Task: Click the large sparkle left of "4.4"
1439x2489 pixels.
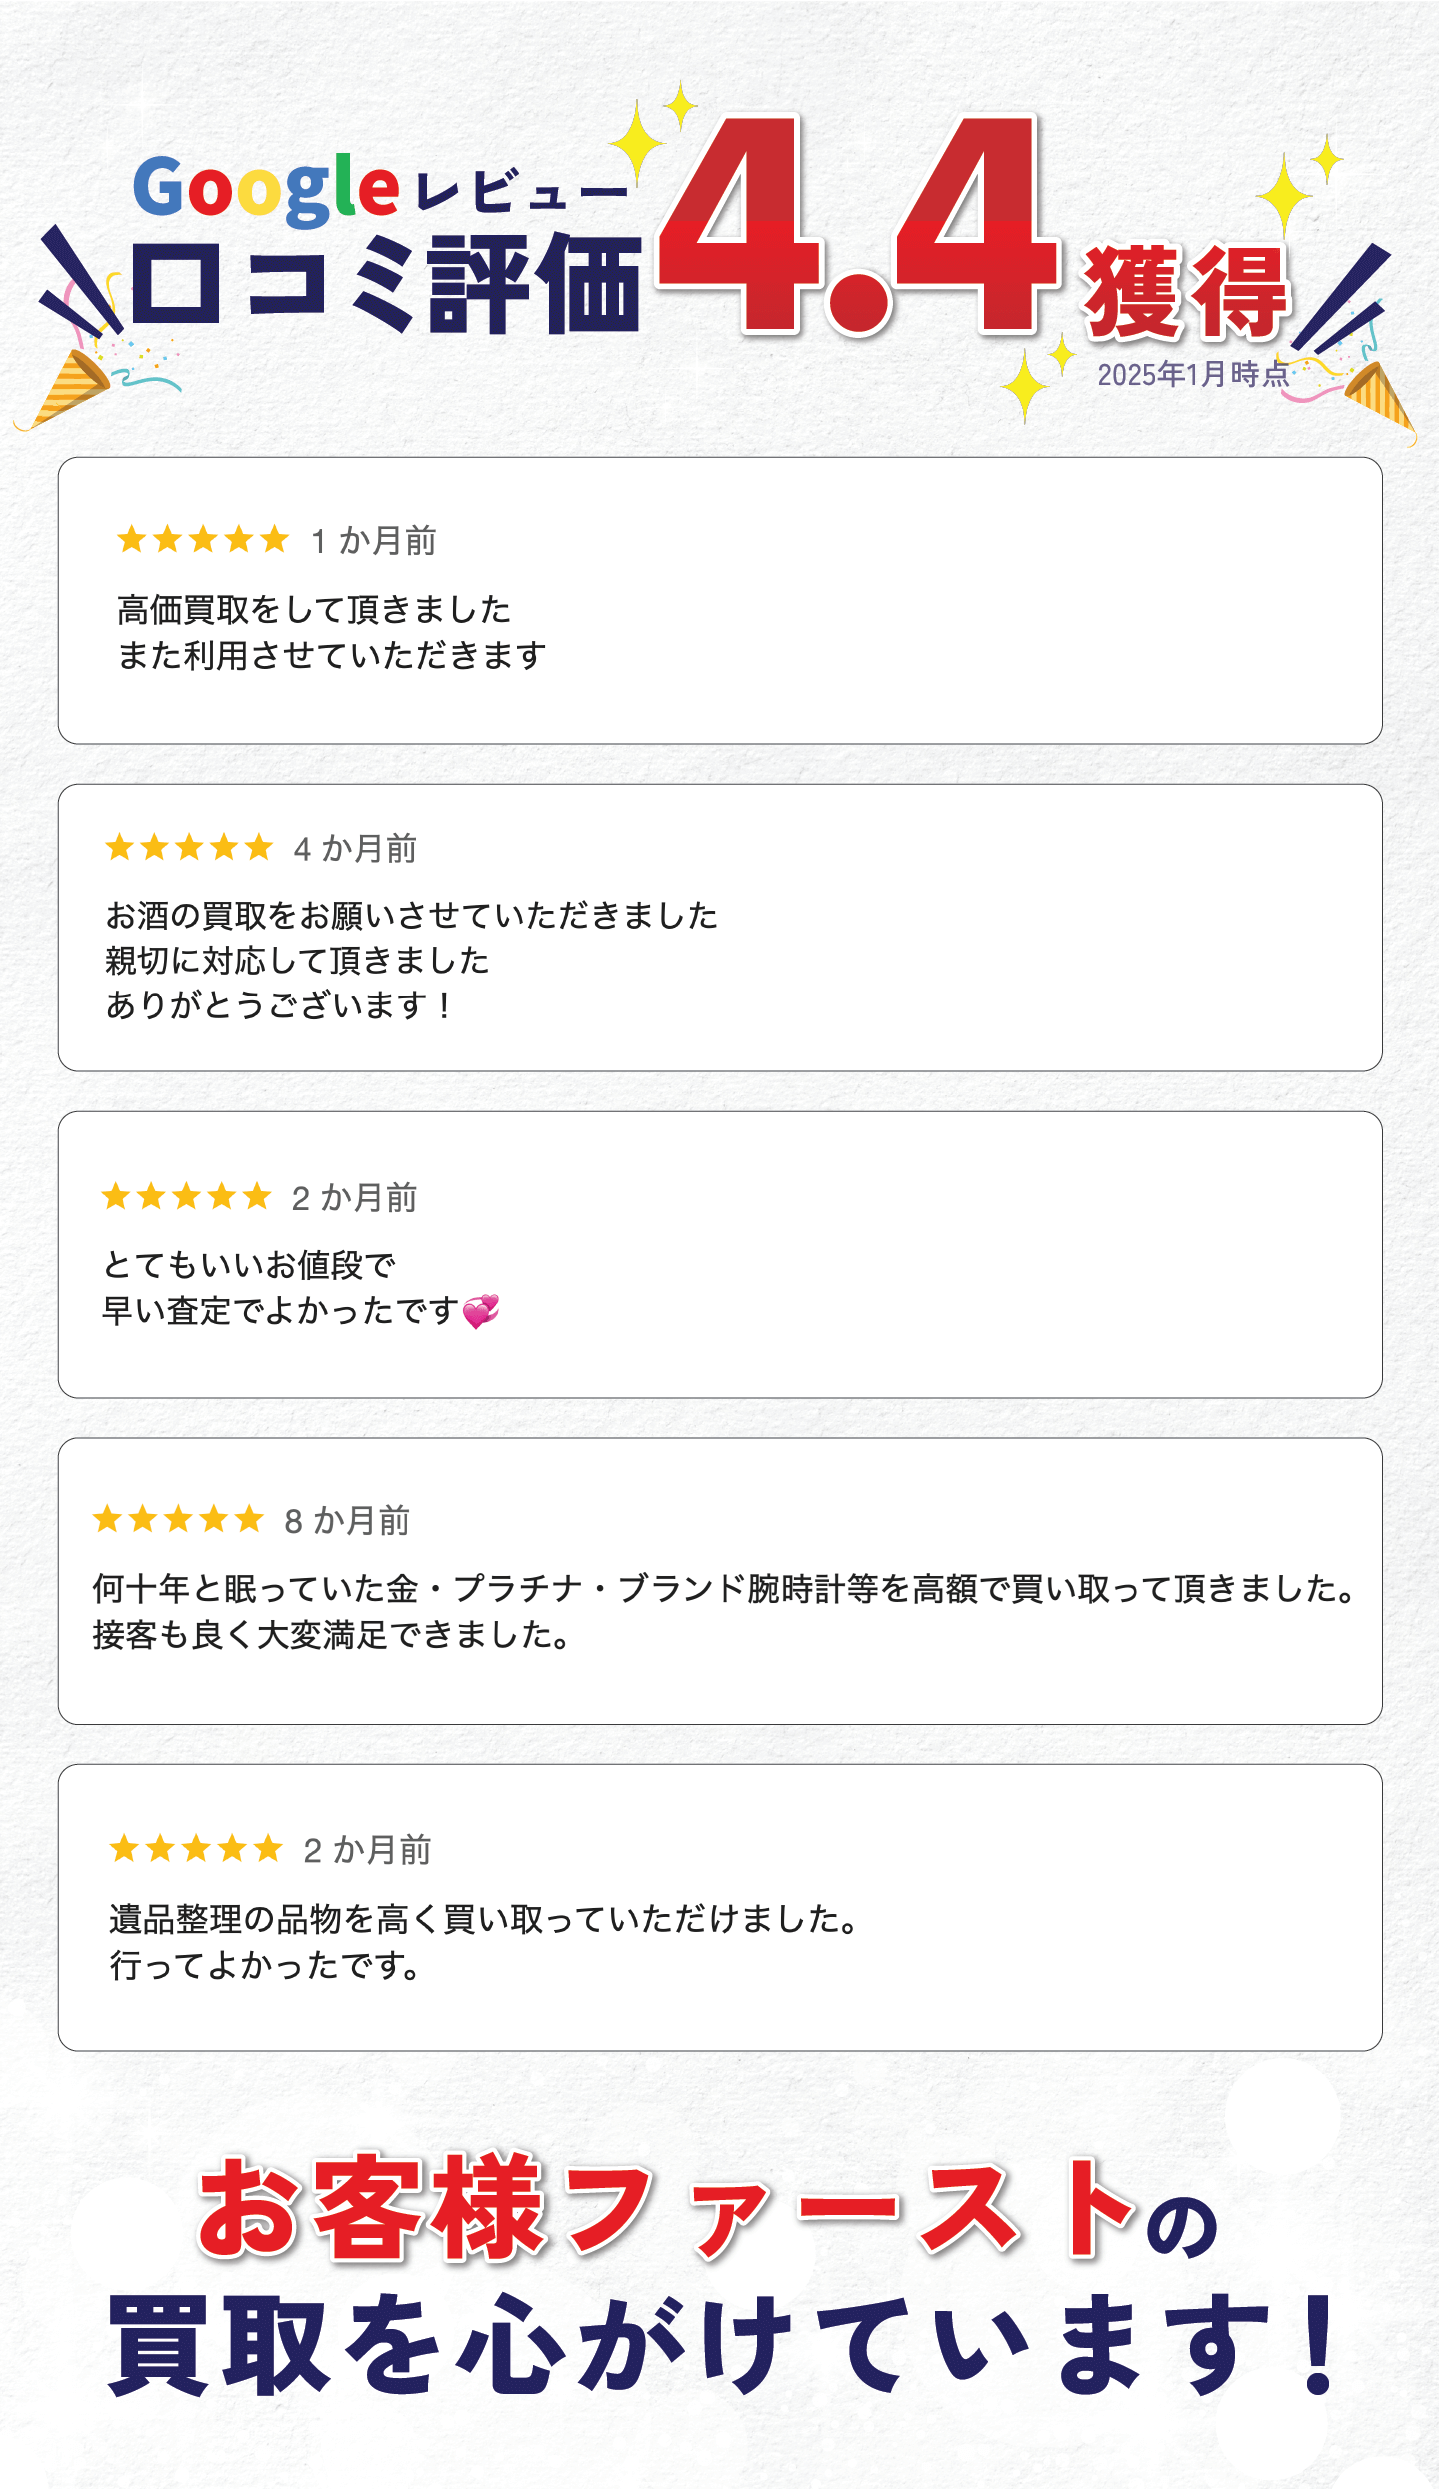Action: pyautogui.click(x=636, y=147)
